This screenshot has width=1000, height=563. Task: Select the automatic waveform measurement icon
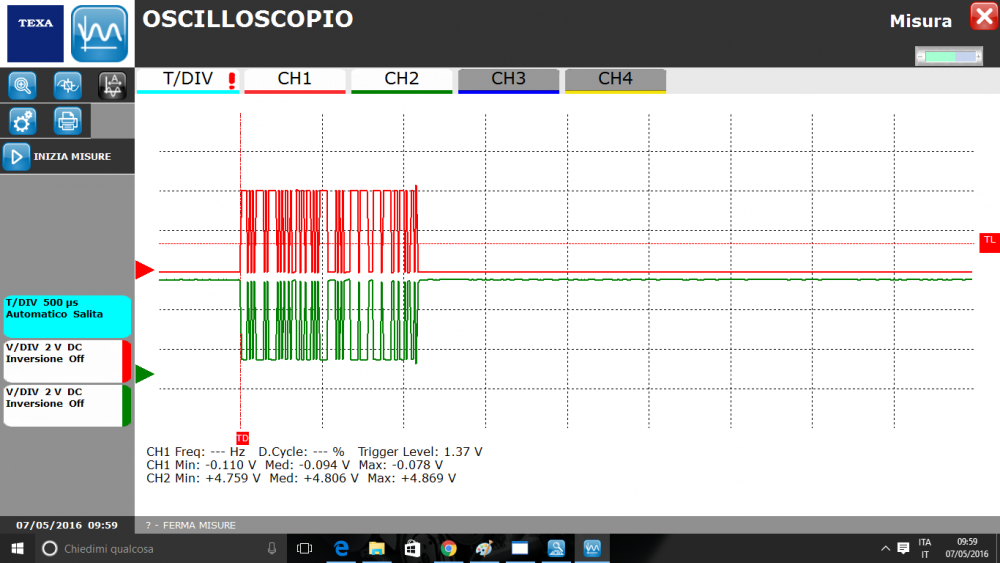pyautogui.click(x=112, y=85)
